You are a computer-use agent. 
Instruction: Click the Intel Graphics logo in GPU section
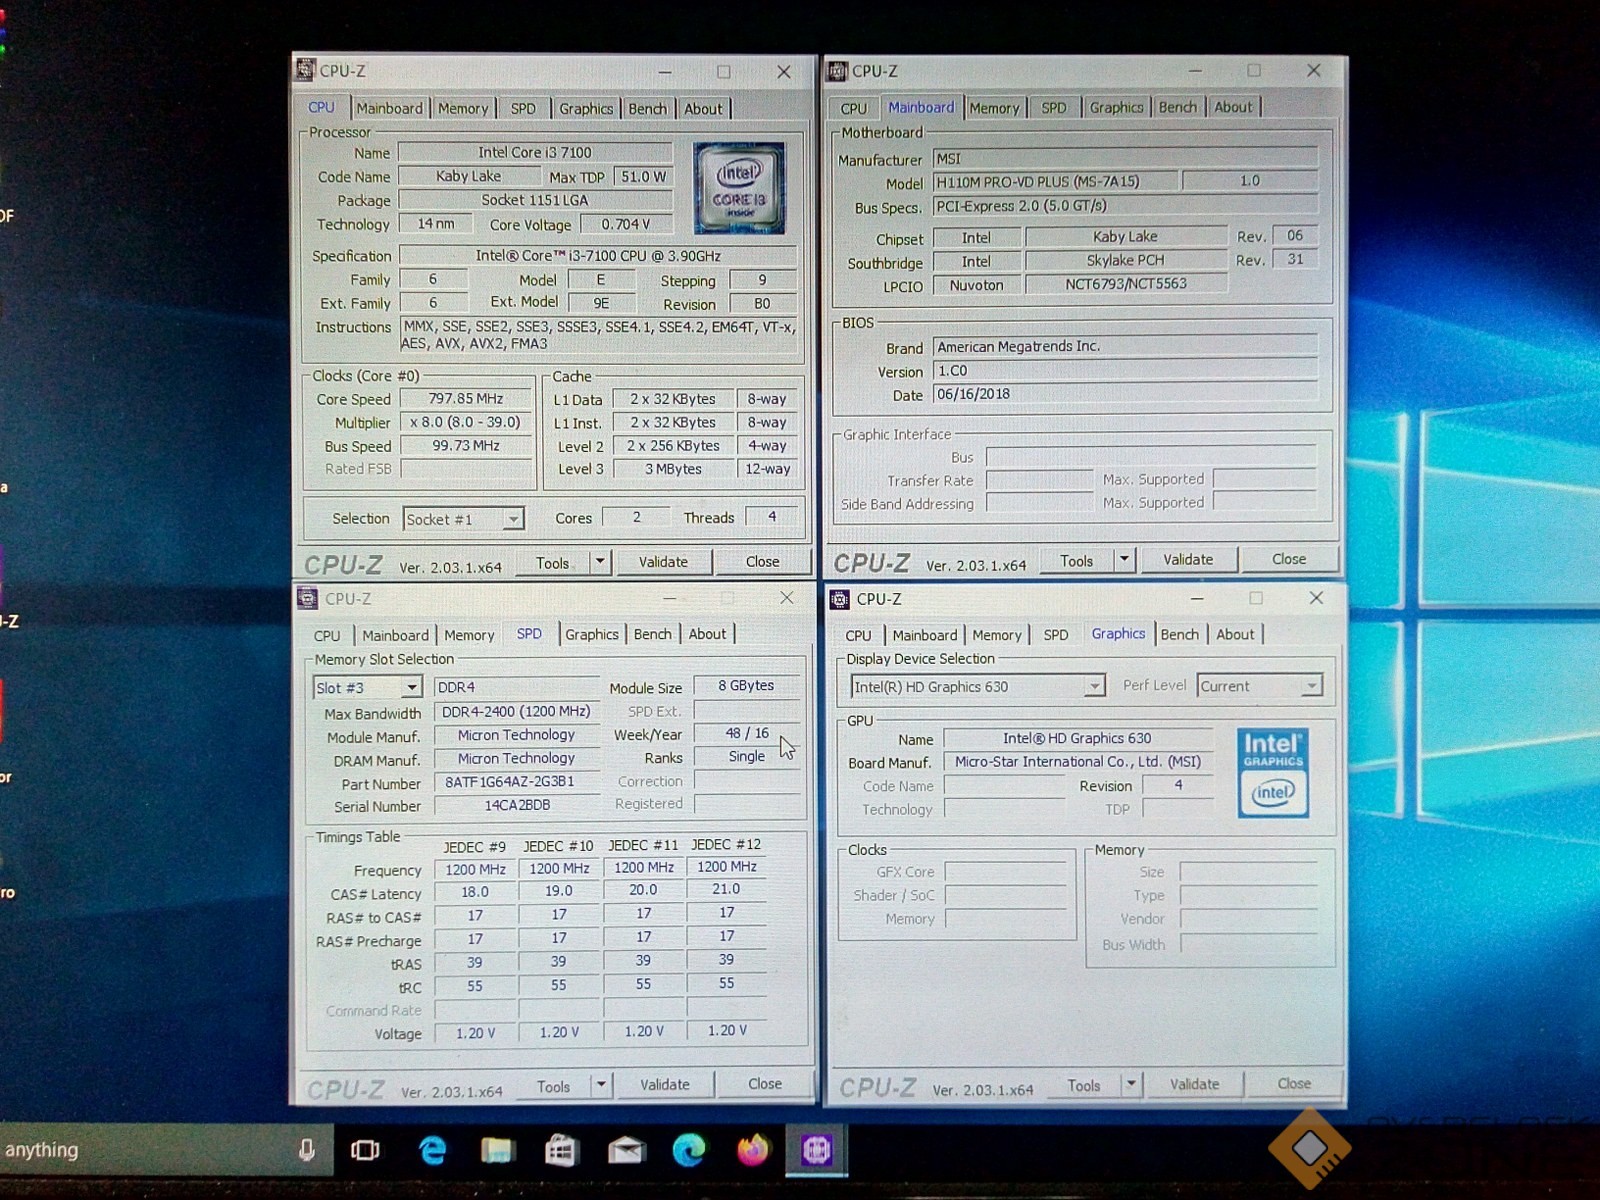(x=1272, y=773)
